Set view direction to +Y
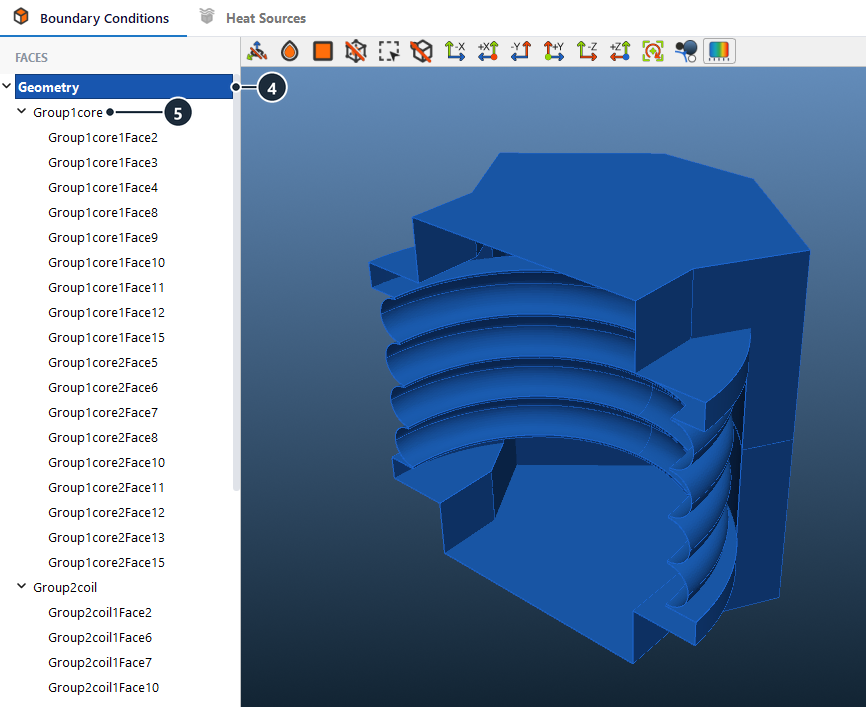Image resolution: width=866 pixels, height=707 pixels. click(x=553, y=51)
